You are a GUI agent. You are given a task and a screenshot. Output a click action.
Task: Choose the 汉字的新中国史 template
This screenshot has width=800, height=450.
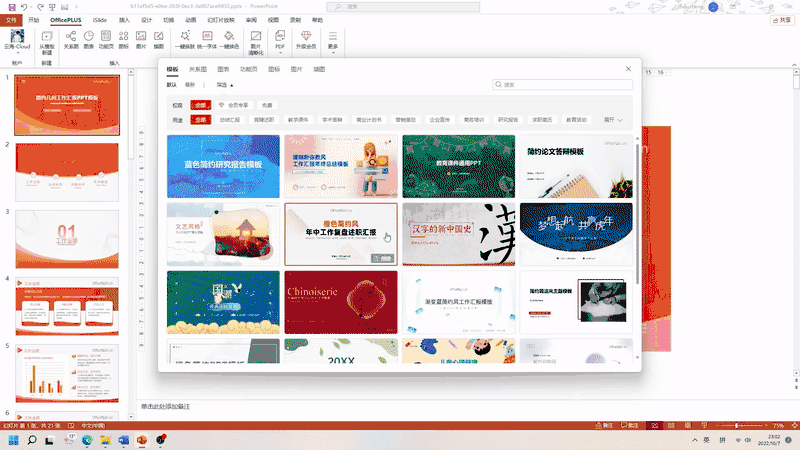click(459, 234)
